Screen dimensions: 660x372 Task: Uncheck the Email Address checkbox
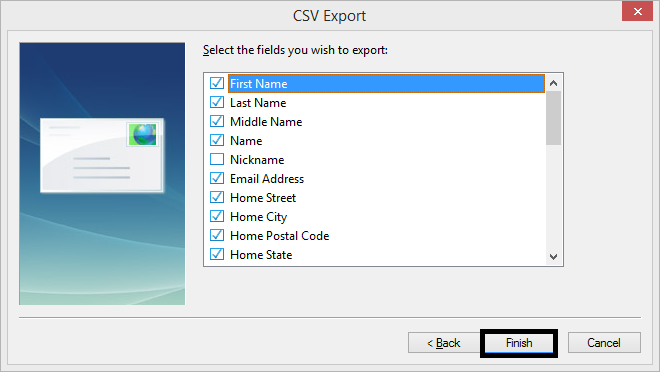[x=217, y=178]
